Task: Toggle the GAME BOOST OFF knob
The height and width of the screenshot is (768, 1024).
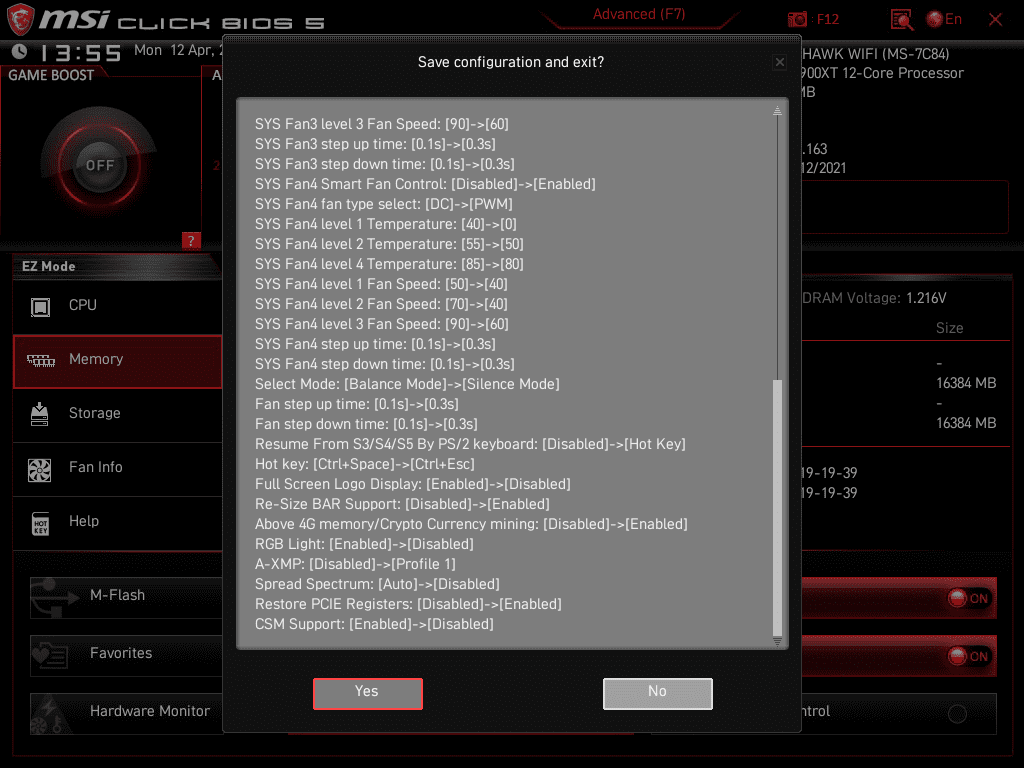Action: click(100, 165)
